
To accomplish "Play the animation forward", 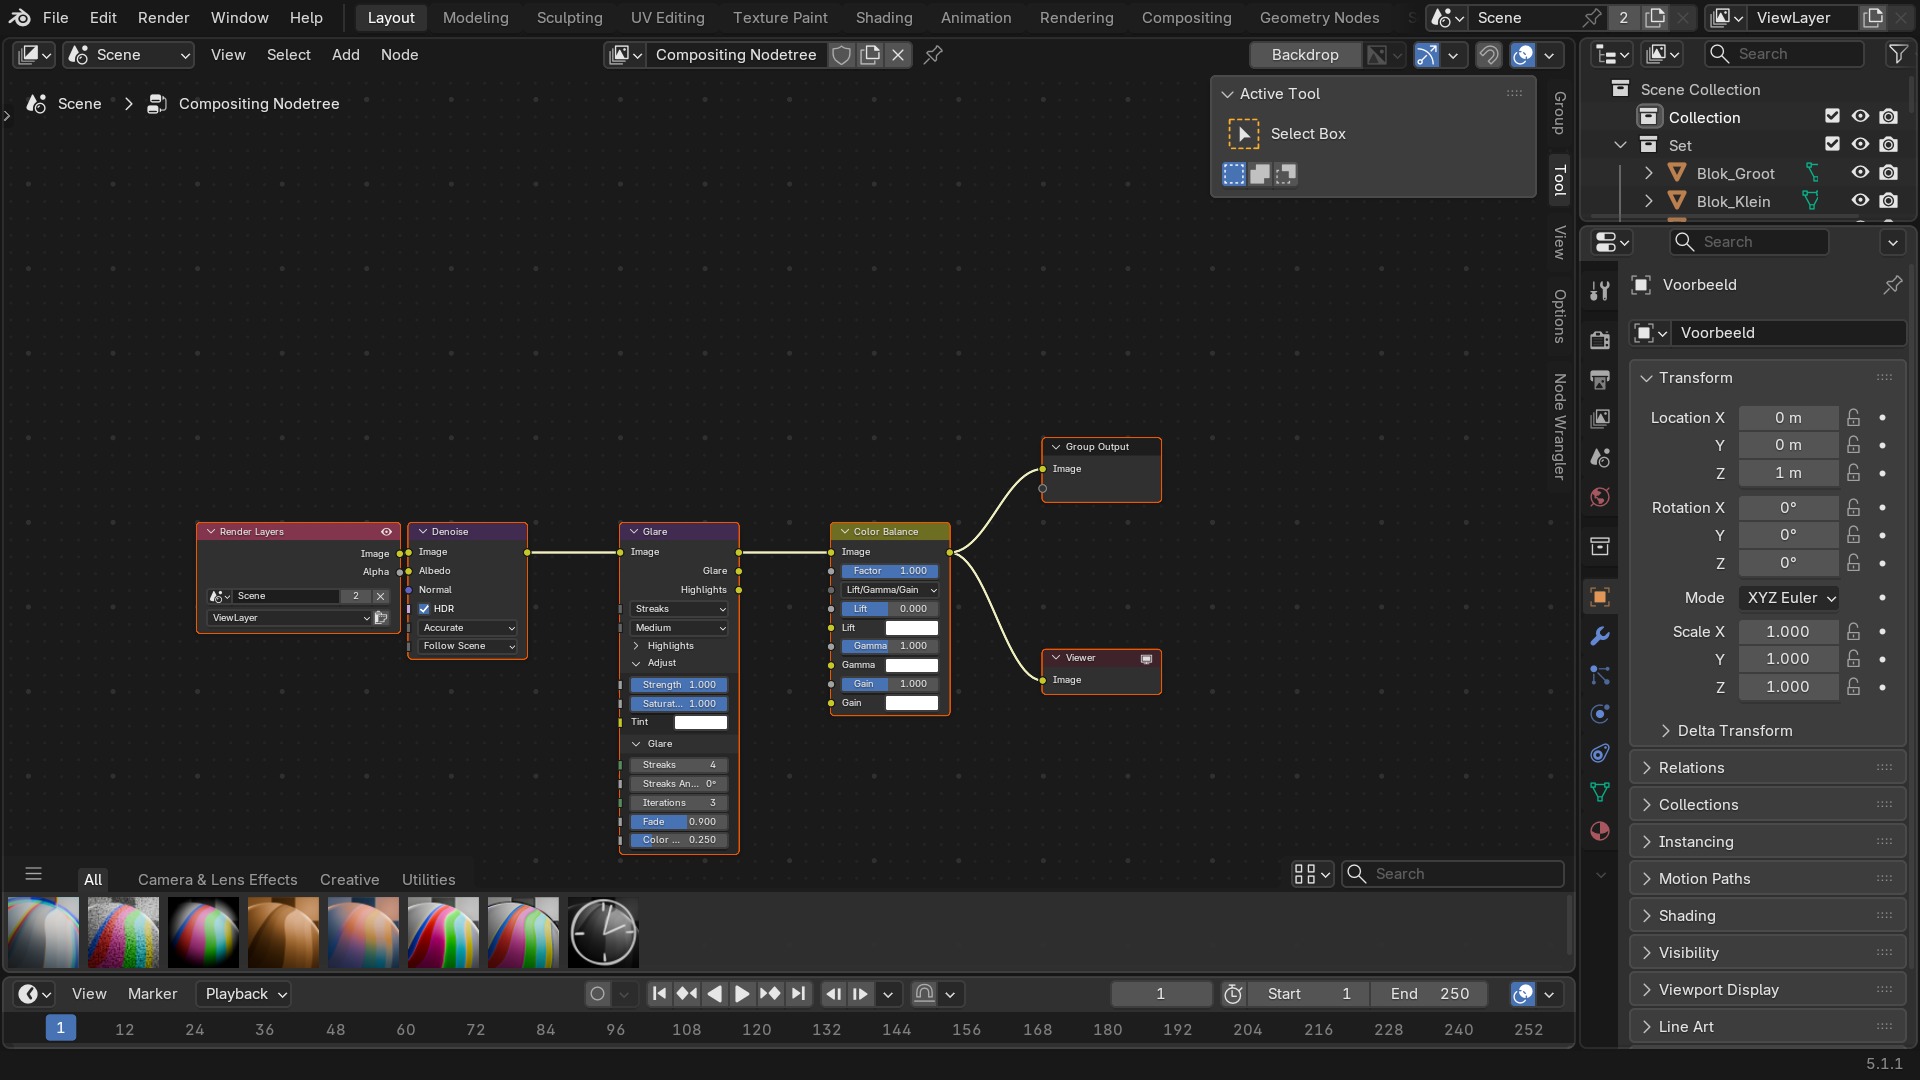I will pos(742,994).
